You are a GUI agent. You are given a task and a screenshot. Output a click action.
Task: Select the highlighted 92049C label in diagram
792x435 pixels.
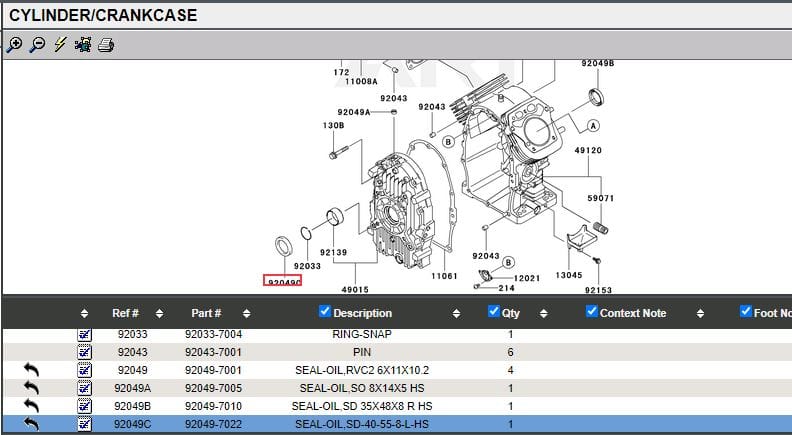coord(282,282)
